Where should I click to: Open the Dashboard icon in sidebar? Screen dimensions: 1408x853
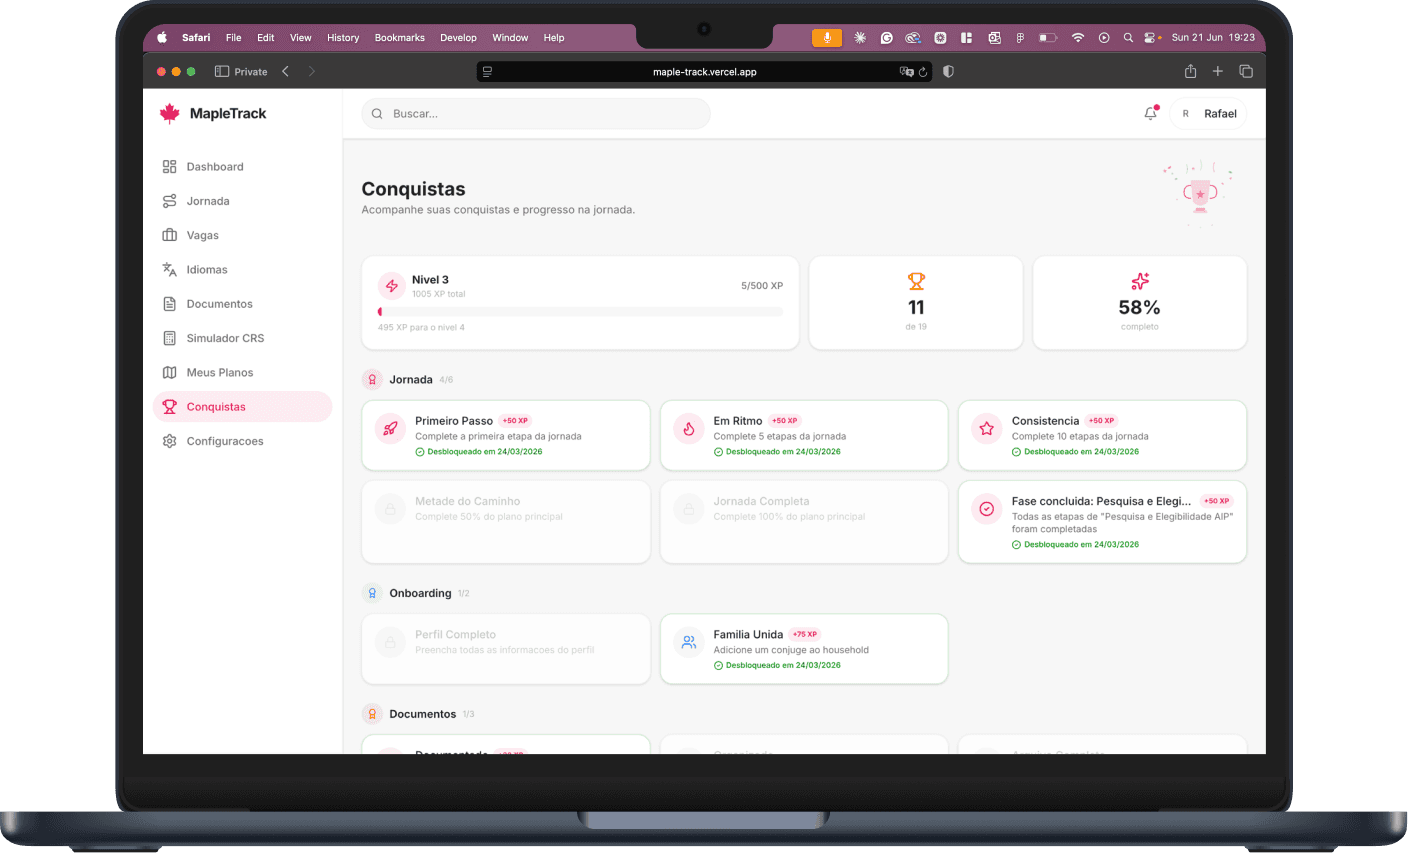click(169, 167)
